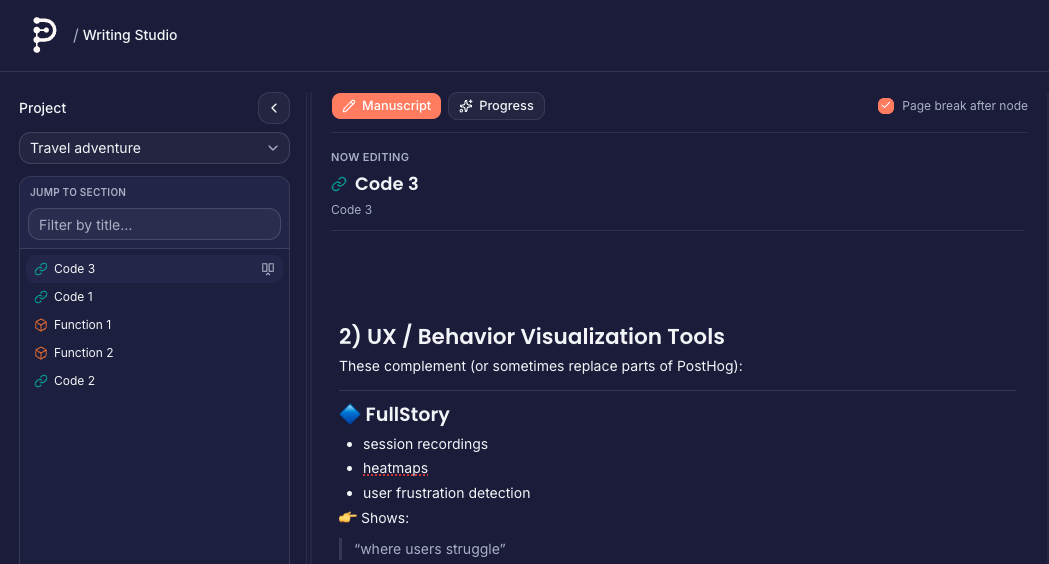Click the Writing Studio breadcrumb
This screenshot has width=1049, height=564.
(129, 35)
